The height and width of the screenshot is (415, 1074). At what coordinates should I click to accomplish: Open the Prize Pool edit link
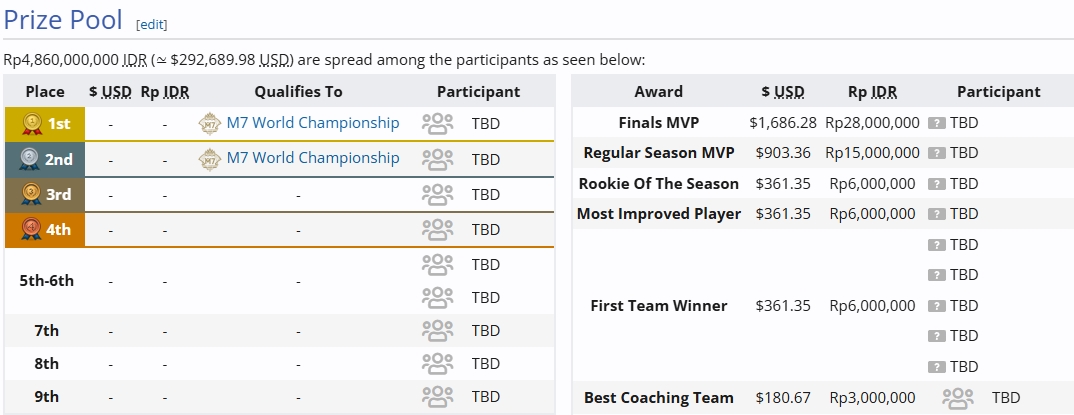click(x=152, y=24)
